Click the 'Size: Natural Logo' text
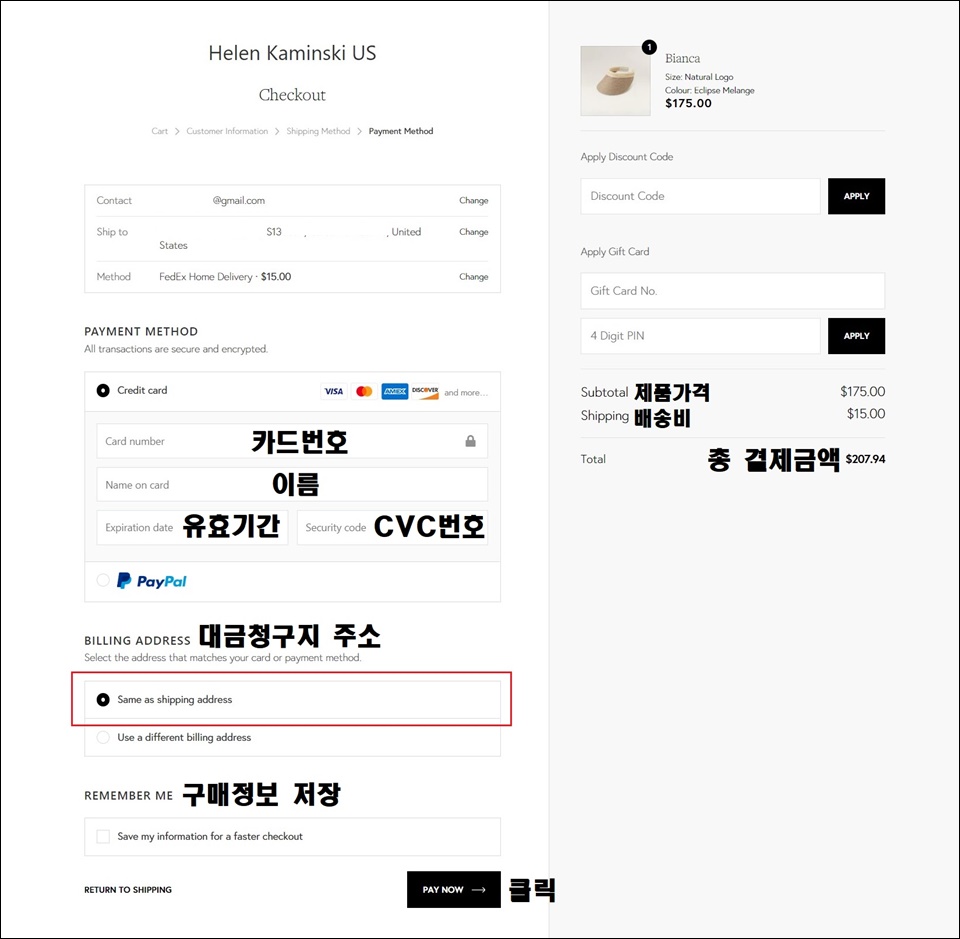The image size is (960, 939). (699, 77)
